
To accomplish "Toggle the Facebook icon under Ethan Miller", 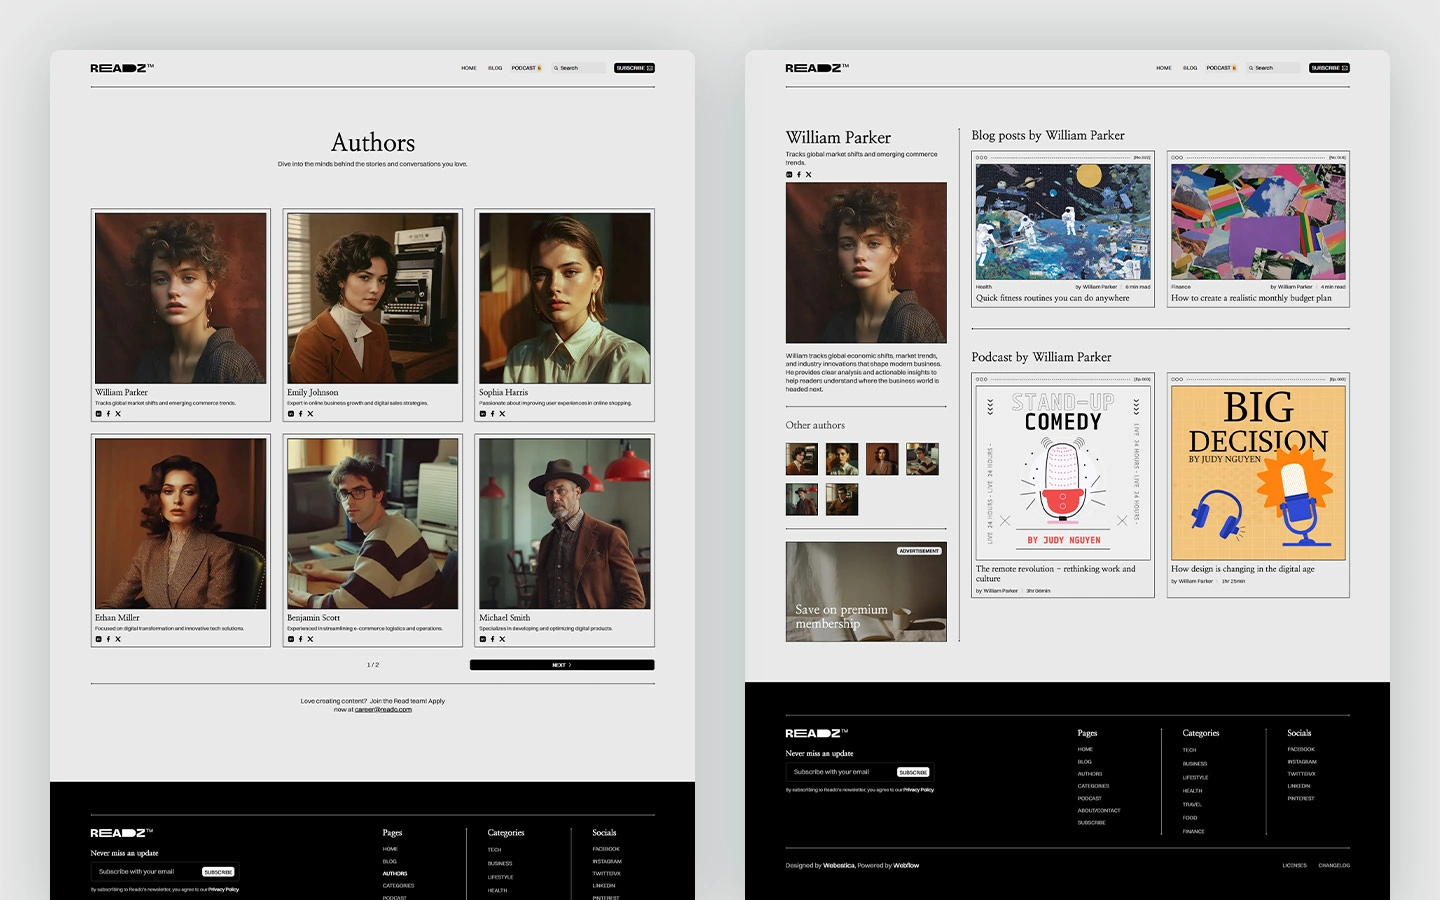I will coord(108,639).
